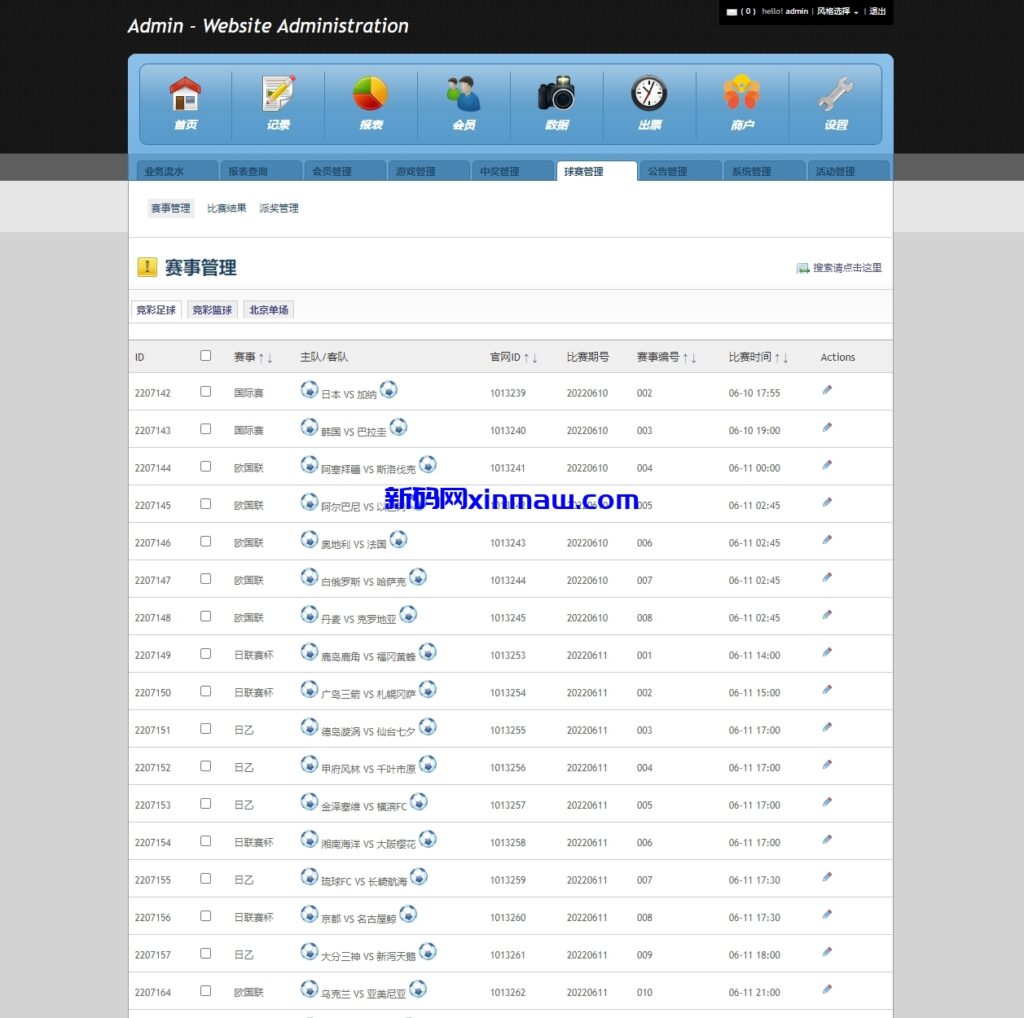
Task: Check the select-all checkbox in table header
Action: (x=205, y=355)
